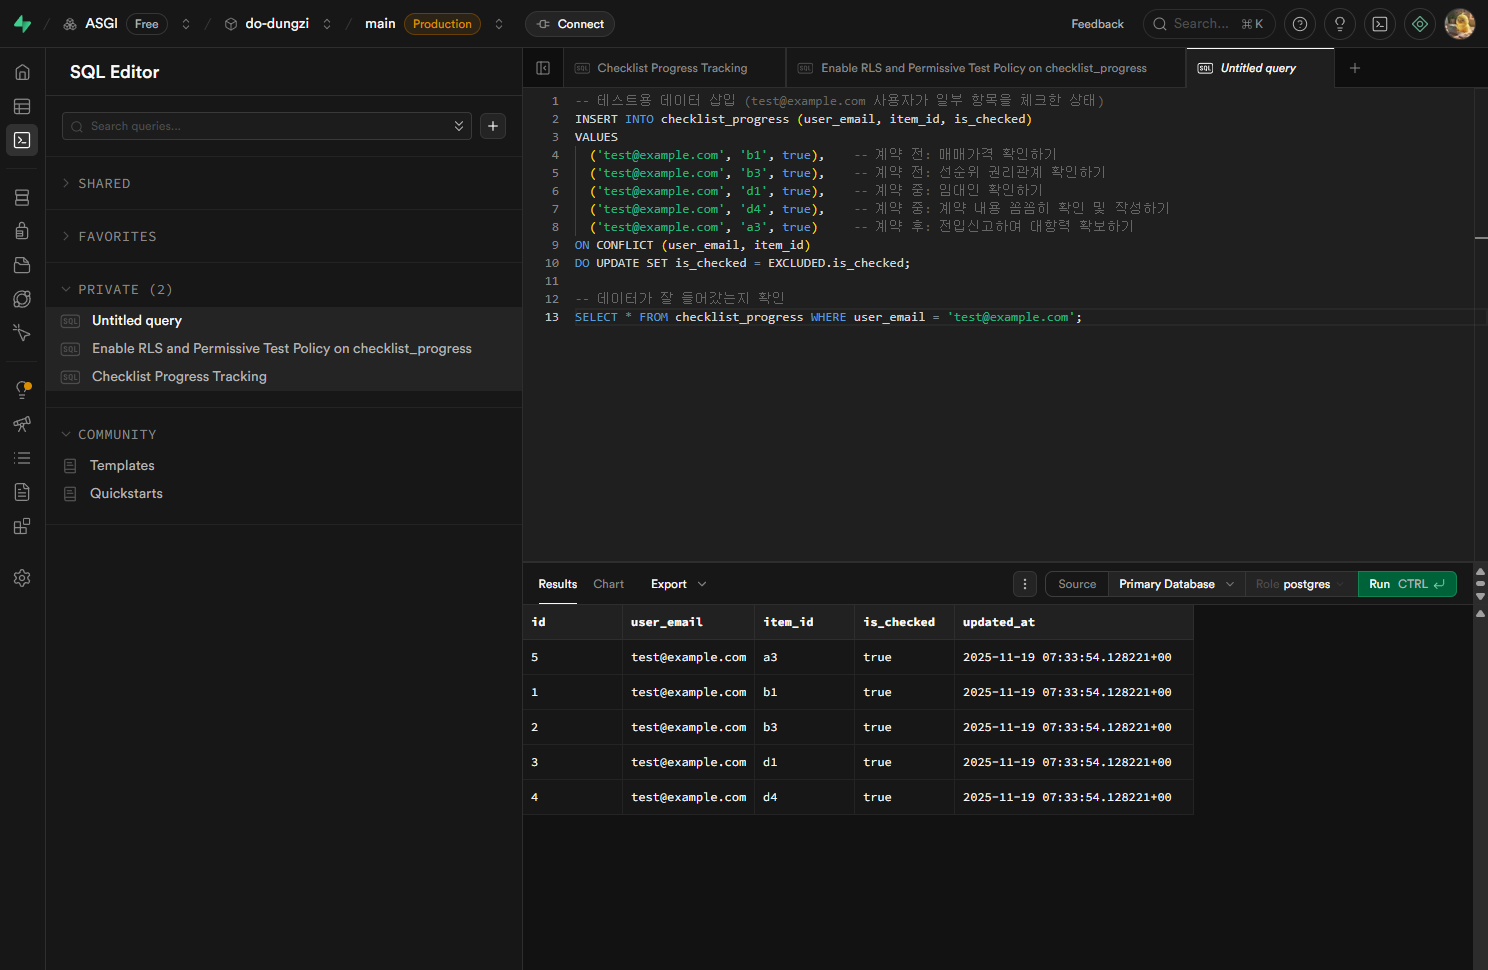Run the SQL query
The image size is (1488, 970).
[1406, 584]
